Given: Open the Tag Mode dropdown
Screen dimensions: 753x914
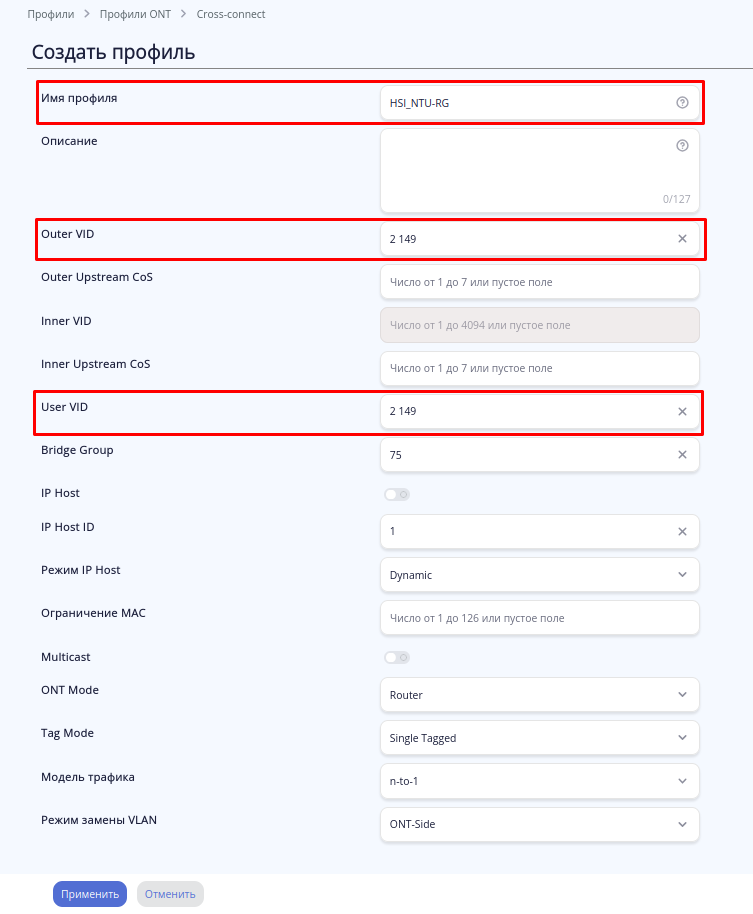Looking at the screenshot, I should point(539,738).
